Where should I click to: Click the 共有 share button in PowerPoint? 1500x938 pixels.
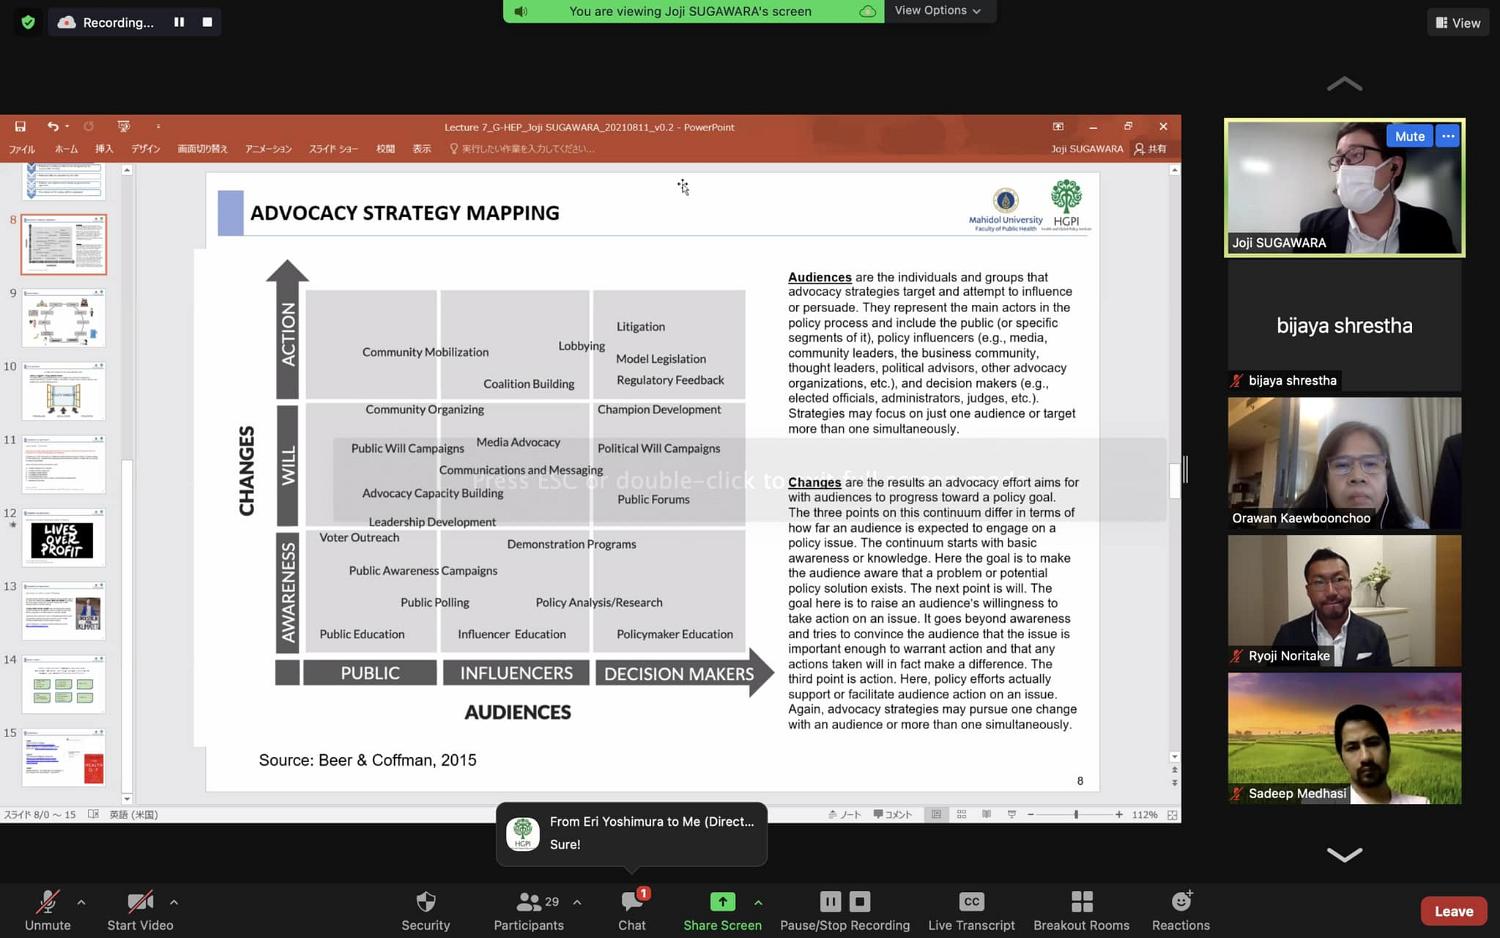pyautogui.click(x=1150, y=149)
